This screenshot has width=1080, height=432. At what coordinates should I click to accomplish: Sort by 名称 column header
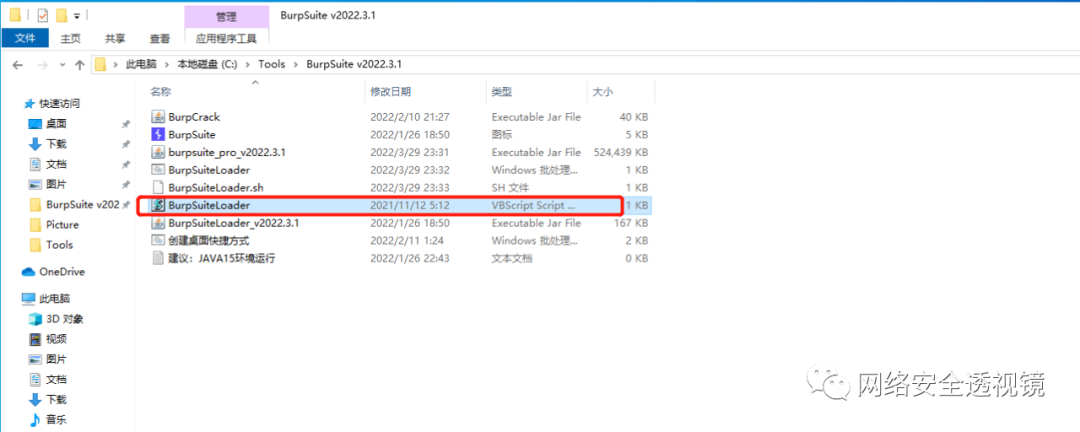(x=161, y=91)
